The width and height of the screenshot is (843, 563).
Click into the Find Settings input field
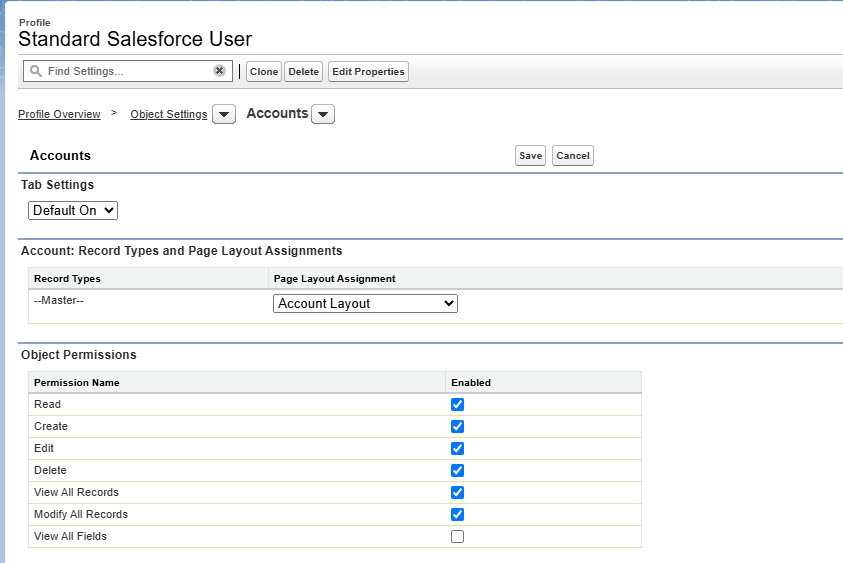125,71
